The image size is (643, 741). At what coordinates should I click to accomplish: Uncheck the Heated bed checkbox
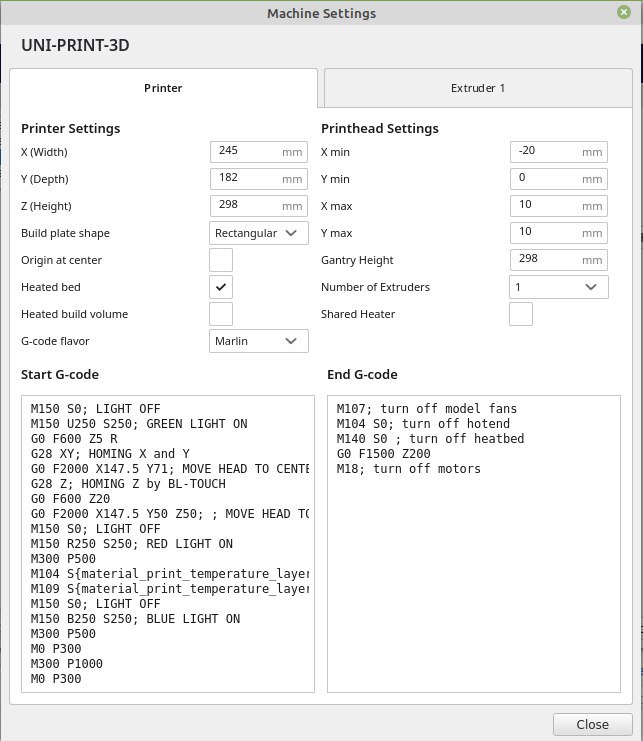click(221, 287)
